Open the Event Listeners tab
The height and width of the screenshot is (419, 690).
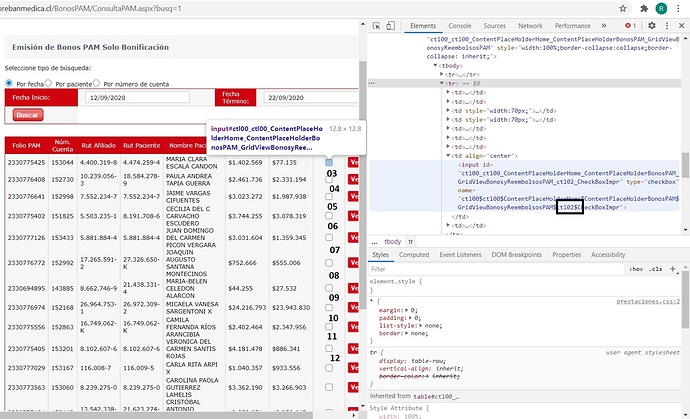click(x=460, y=255)
